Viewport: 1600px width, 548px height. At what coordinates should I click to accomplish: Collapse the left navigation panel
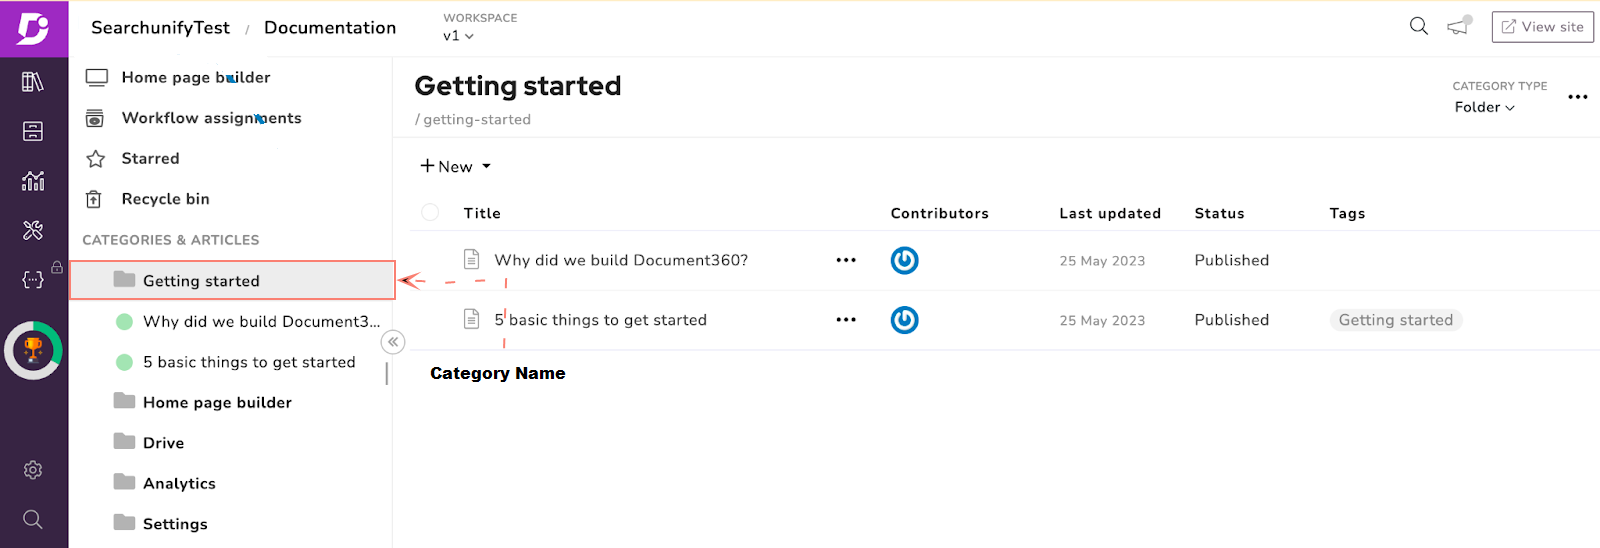point(393,342)
